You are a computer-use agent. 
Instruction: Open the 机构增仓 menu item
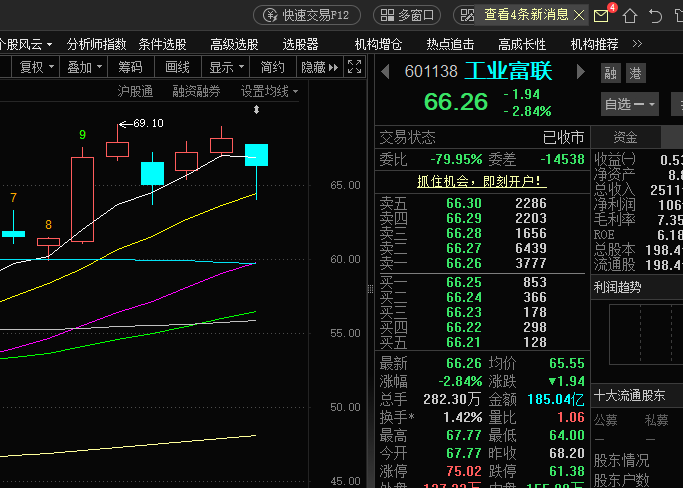(378, 44)
